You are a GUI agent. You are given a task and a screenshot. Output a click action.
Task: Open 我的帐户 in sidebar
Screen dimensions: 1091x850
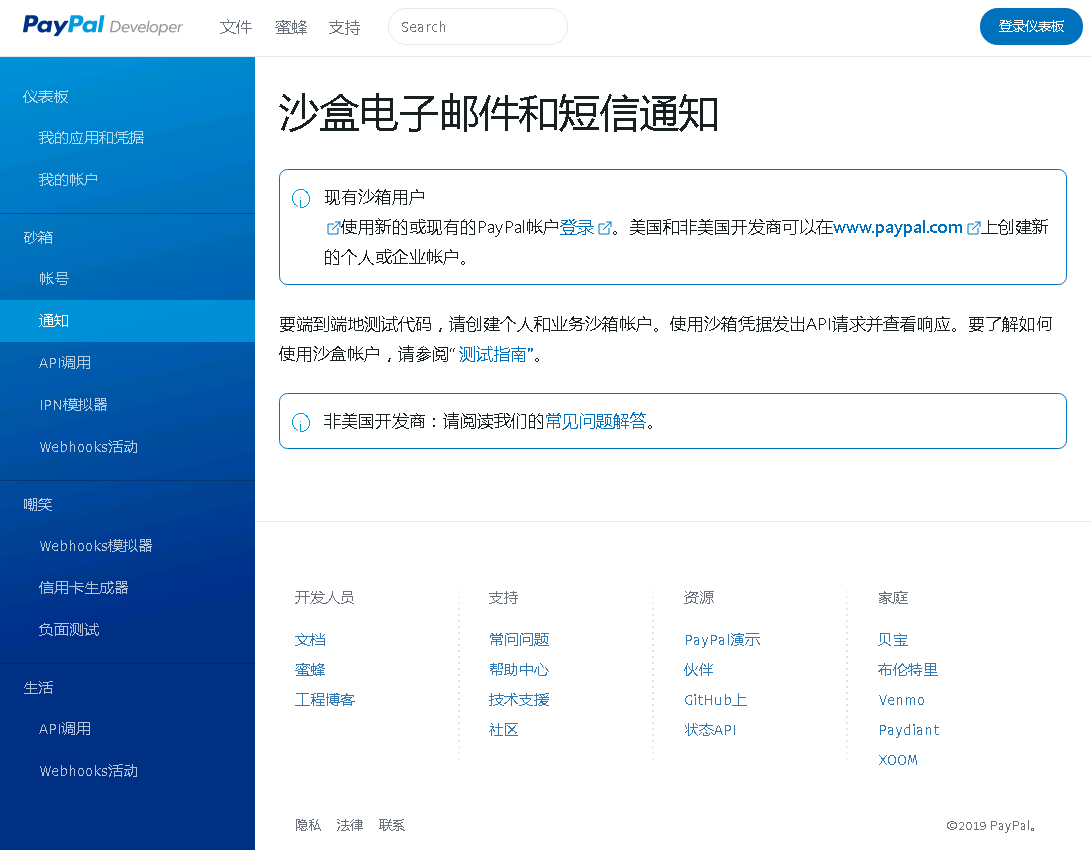pyautogui.click(x=68, y=179)
